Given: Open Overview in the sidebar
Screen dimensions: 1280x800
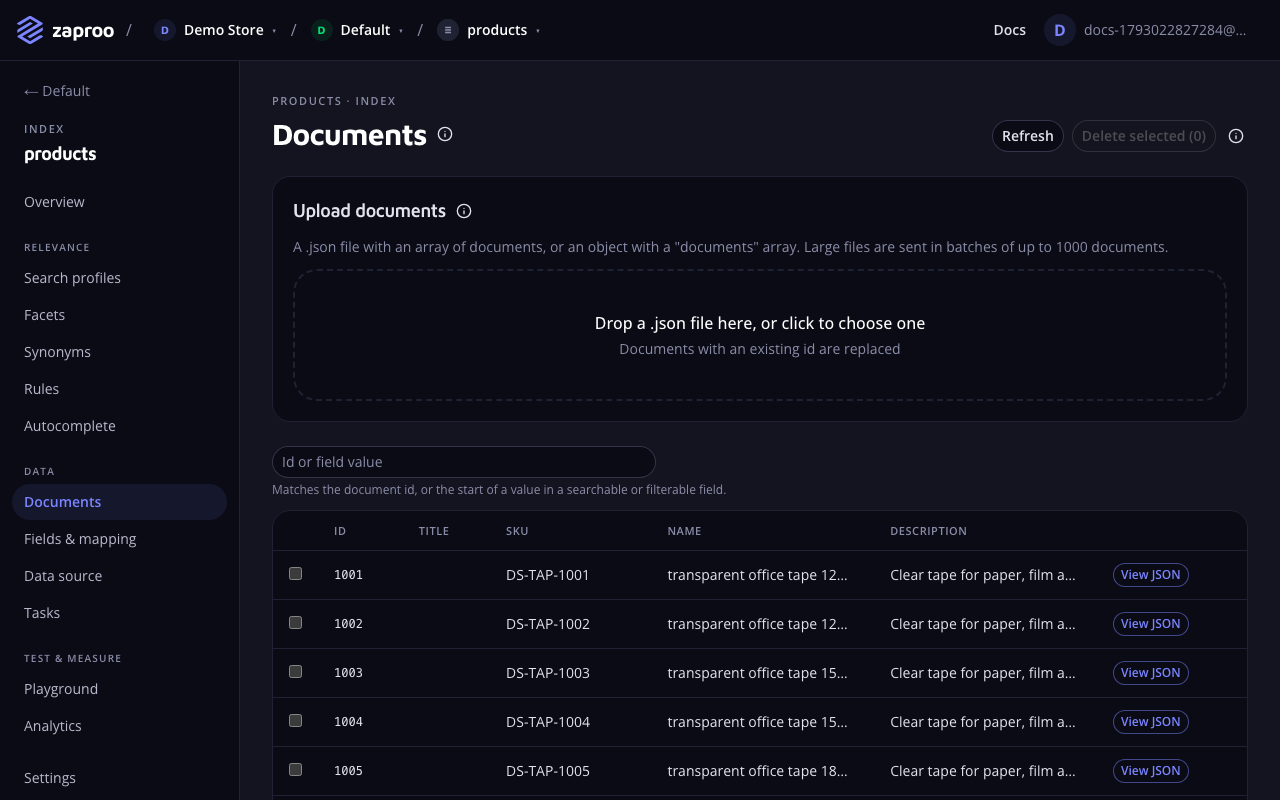Looking at the screenshot, I should click(119, 202).
